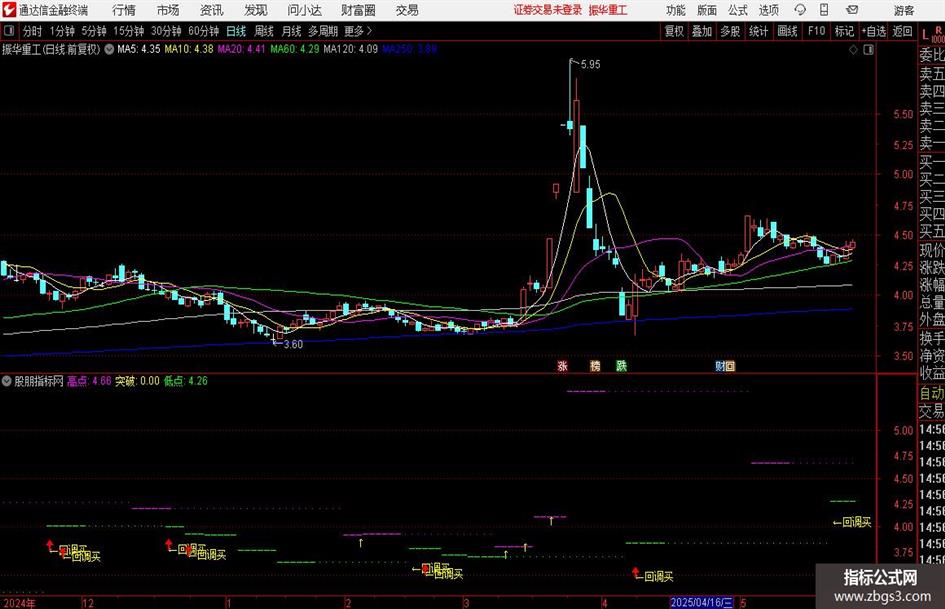Open the 版面 menu
The width and height of the screenshot is (945, 609).
pos(706,10)
